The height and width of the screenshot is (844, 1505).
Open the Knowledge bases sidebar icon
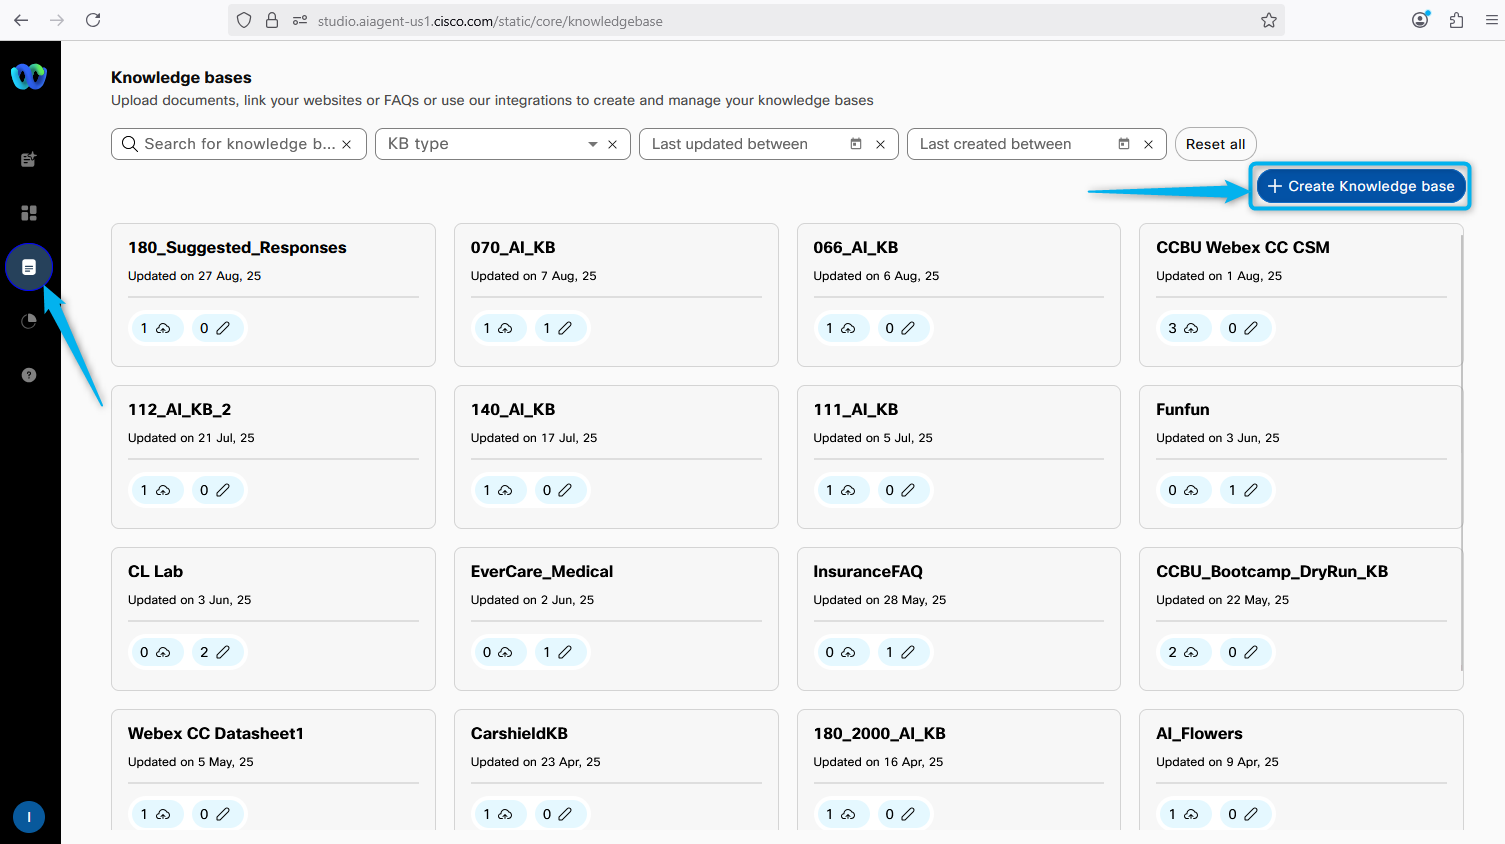29,267
